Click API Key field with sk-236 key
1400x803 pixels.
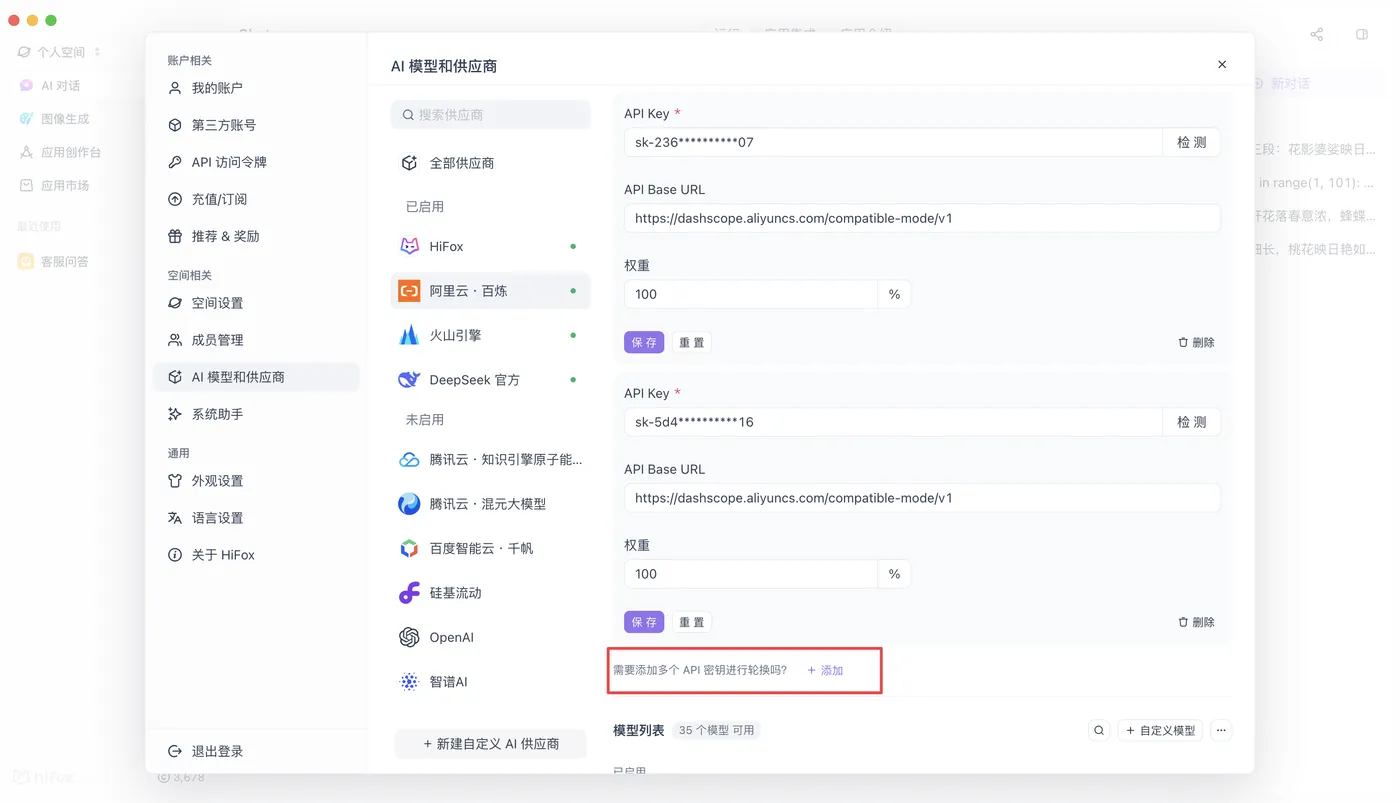[893, 142]
